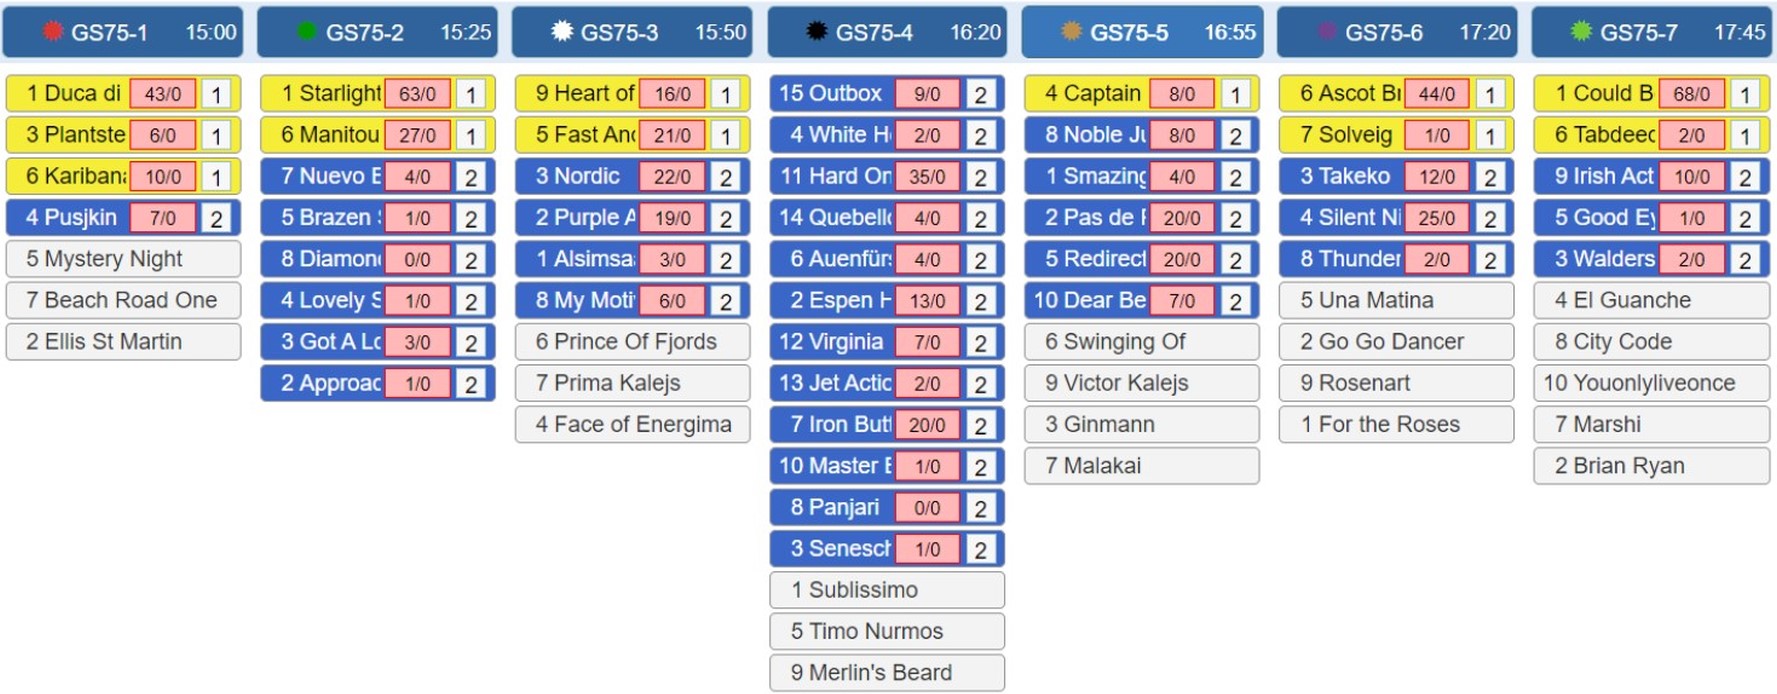Click the orange burst icon in GS75-5
The height and width of the screenshot is (694, 1777).
(x=1071, y=31)
